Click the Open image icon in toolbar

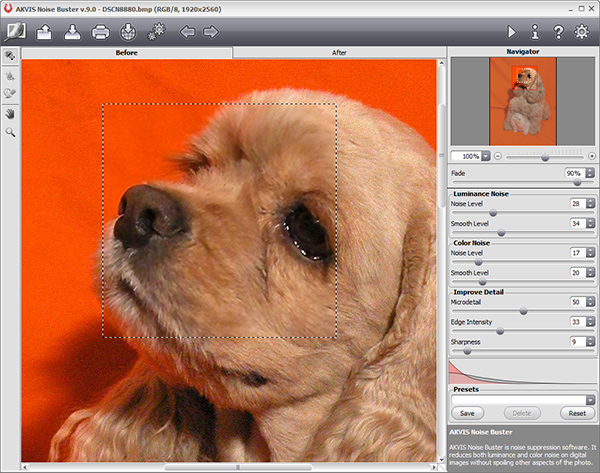(45, 32)
